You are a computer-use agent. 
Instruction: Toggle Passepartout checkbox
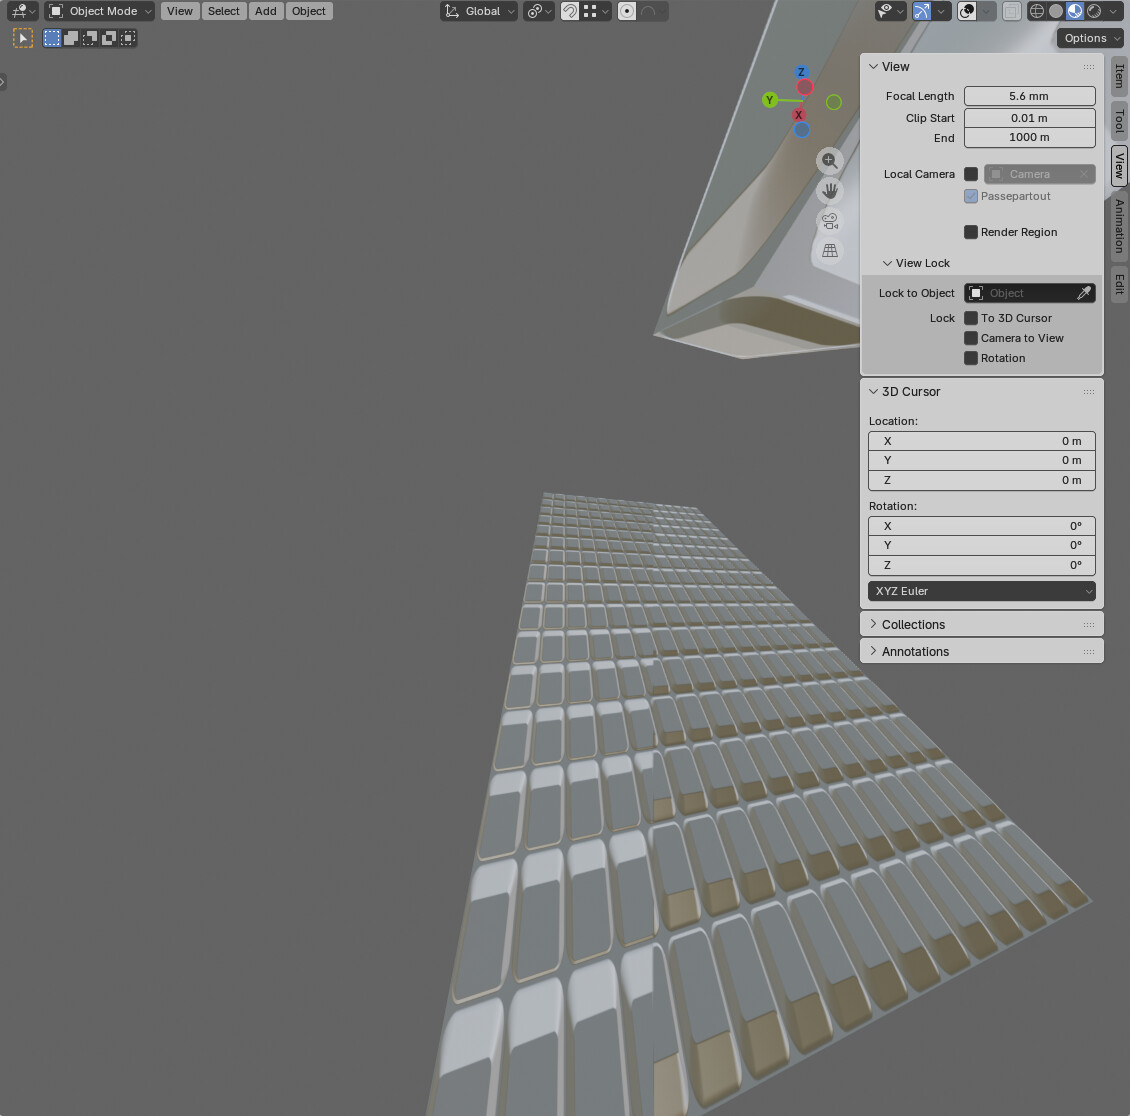(x=971, y=196)
